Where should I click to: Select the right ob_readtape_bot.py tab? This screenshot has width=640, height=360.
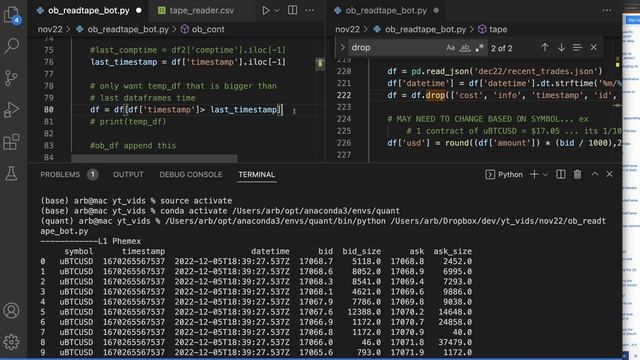[386, 11]
